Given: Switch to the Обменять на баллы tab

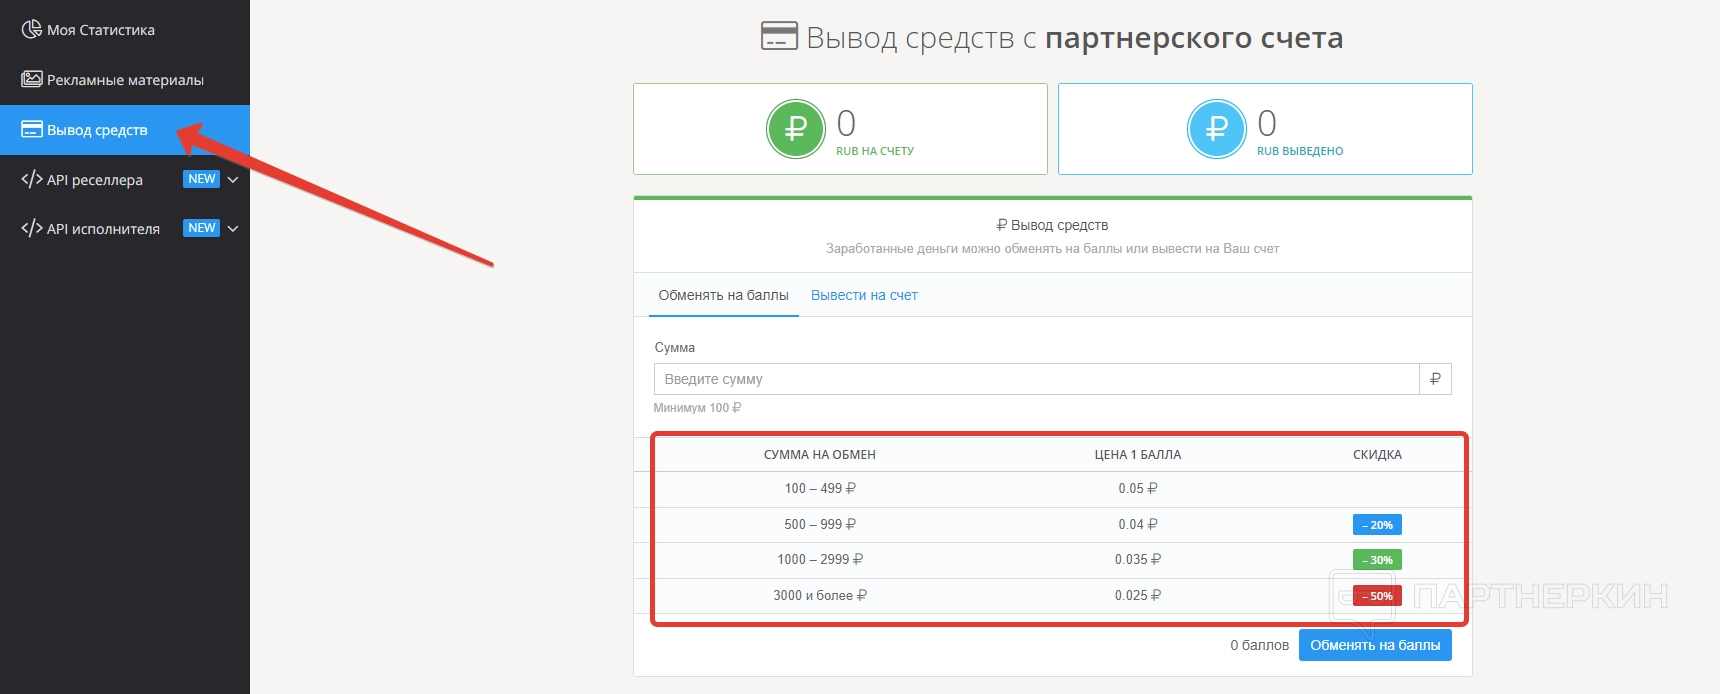Looking at the screenshot, I should pos(724,295).
